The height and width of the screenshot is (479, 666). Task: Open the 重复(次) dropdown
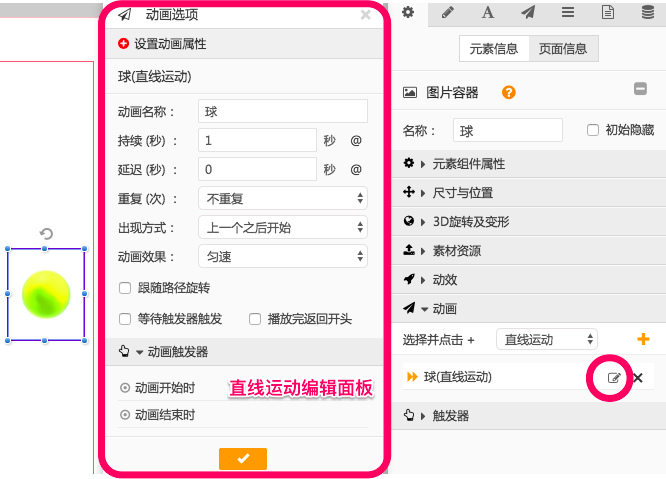coord(283,198)
